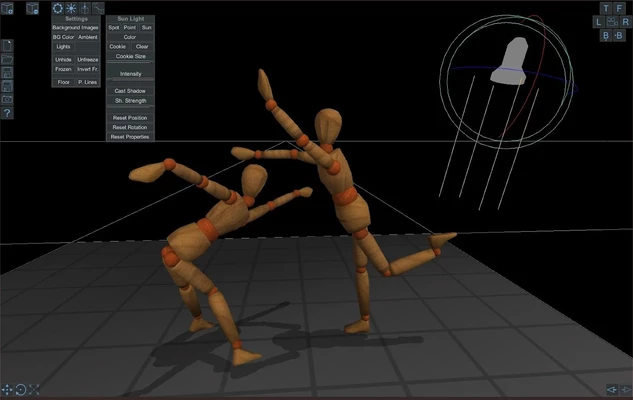Screen dimensions: 633x400
Task: Click Reset Rotation button
Action: click(x=130, y=127)
